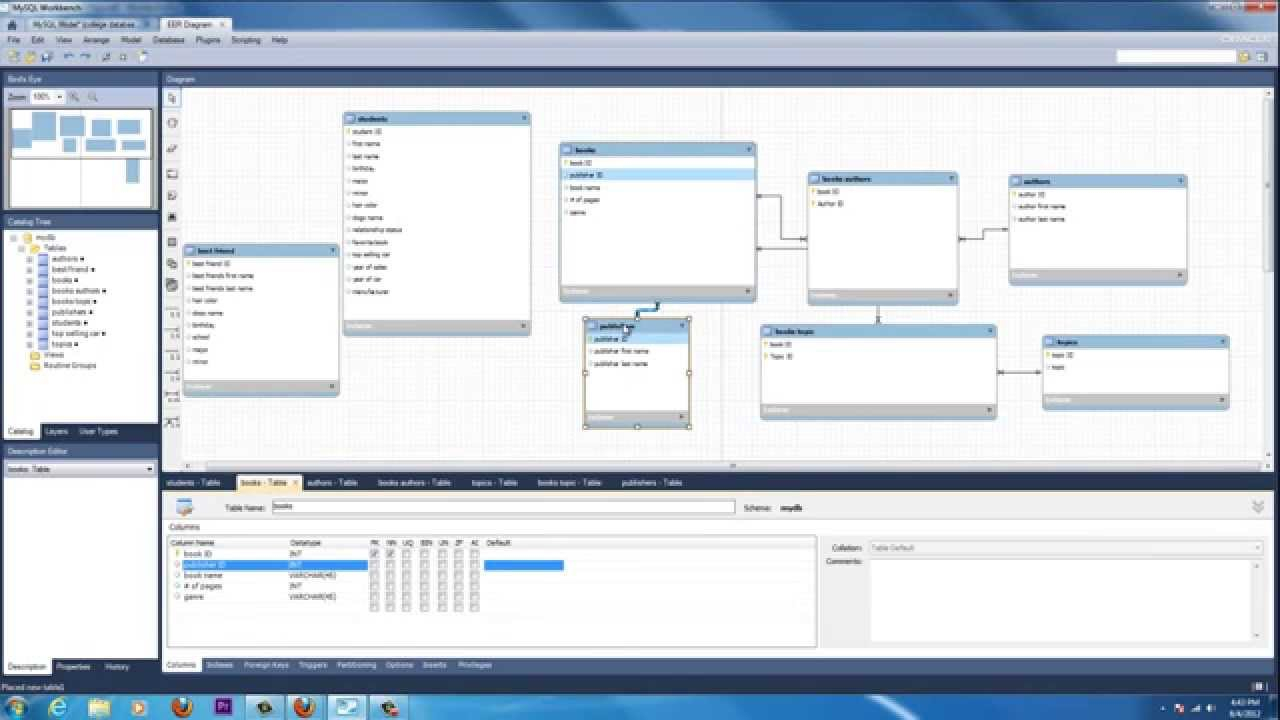This screenshot has width=1280, height=720.
Task: Select the place new view tool
Action: (172, 264)
